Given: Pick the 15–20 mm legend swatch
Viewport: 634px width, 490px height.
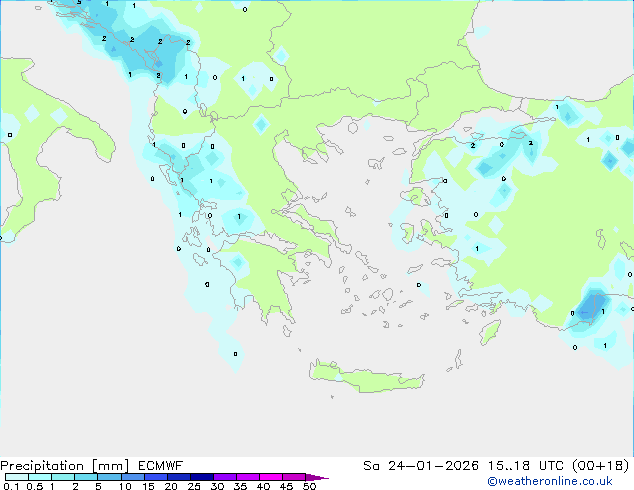Looking at the screenshot, I should 156,477.
